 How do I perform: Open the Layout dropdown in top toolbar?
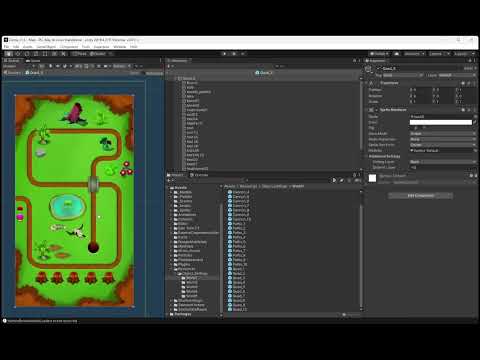coord(464,54)
